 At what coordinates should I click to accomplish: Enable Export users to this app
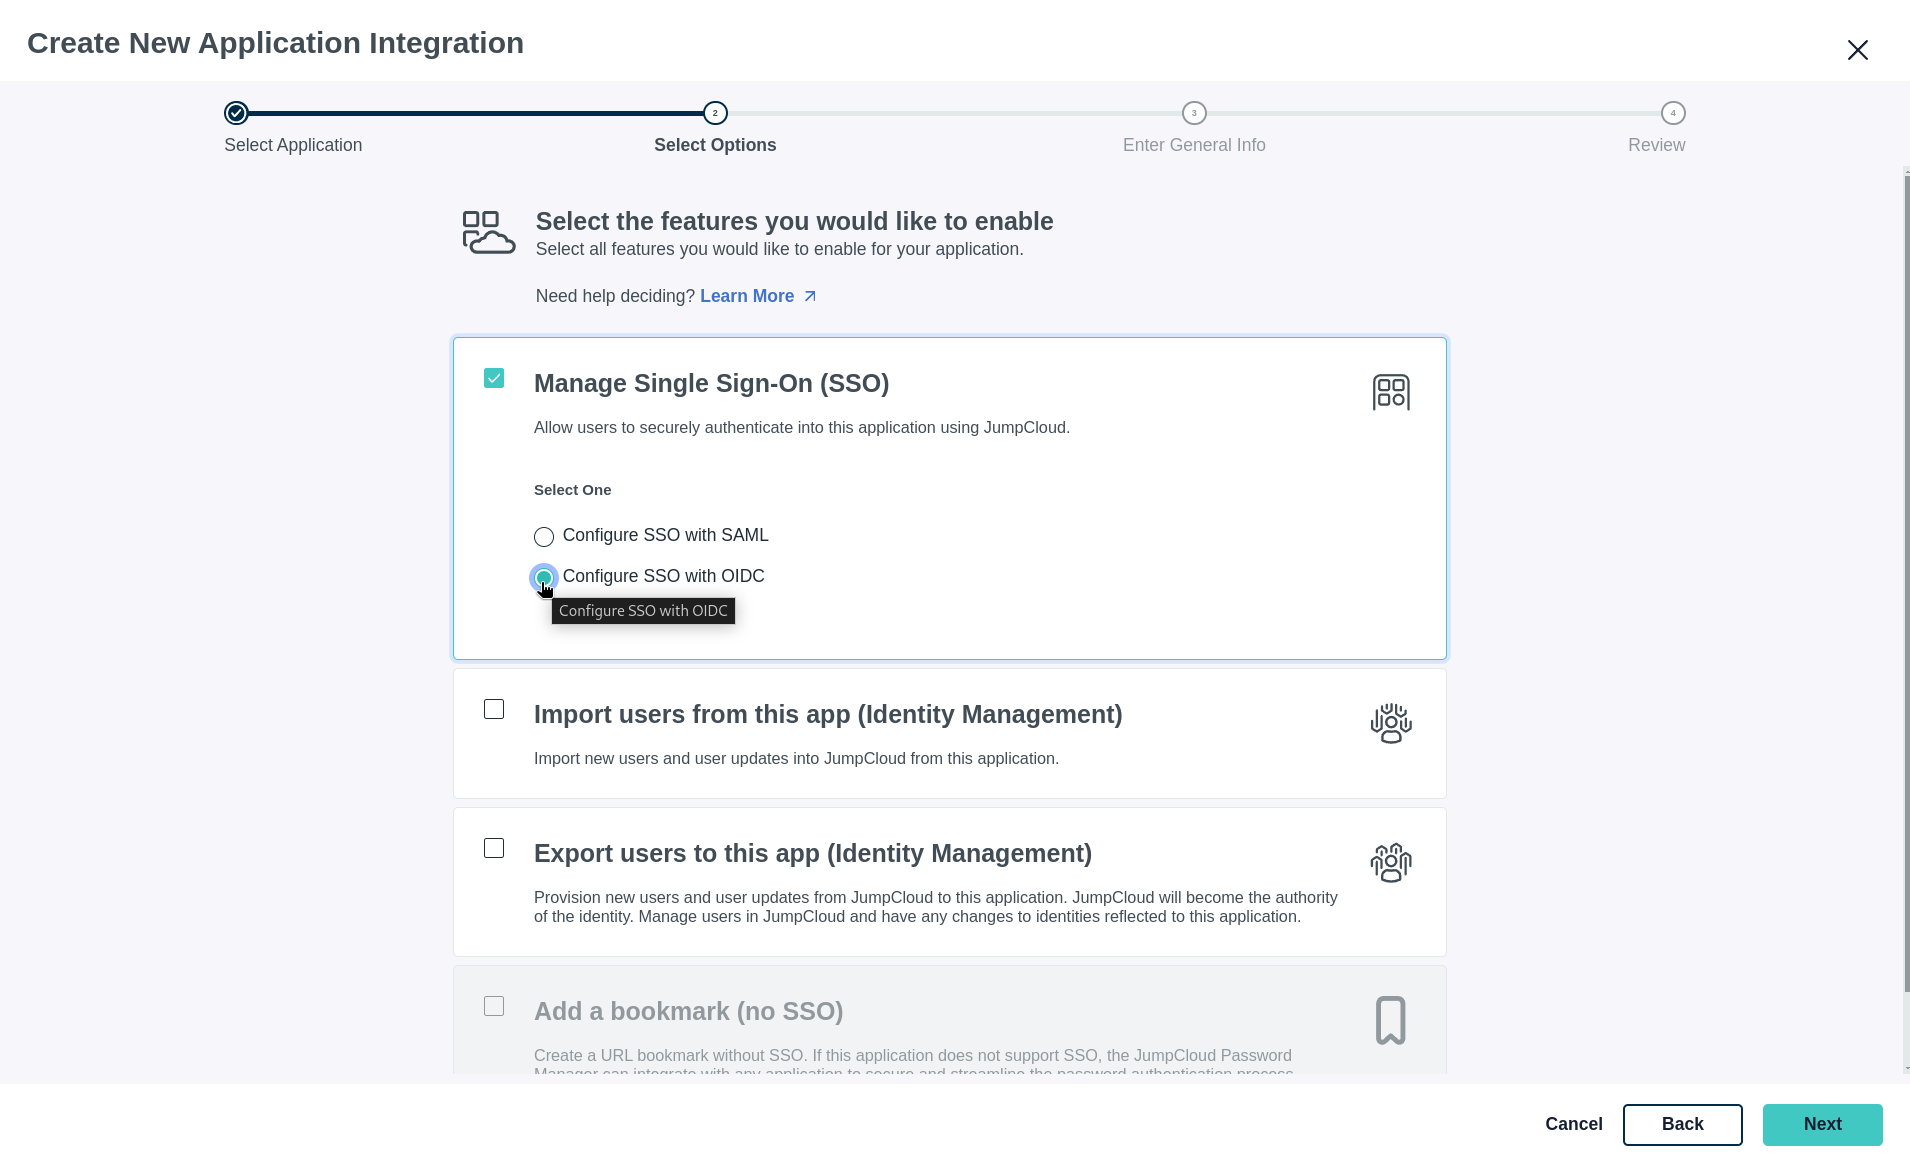[x=494, y=848]
